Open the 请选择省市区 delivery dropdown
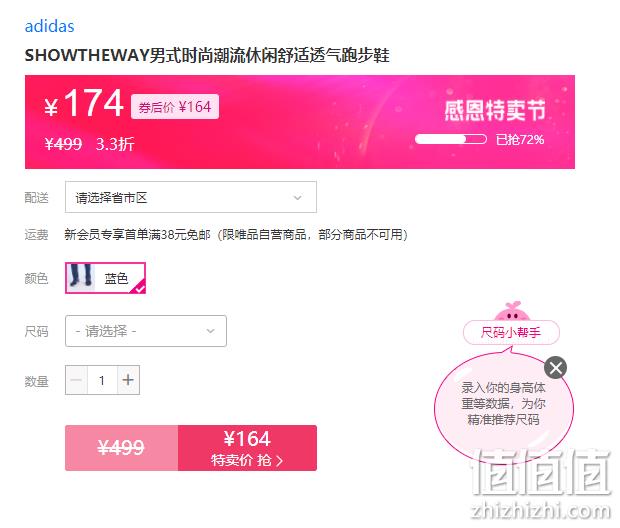Screen dimensions: 620x528 (191, 197)
